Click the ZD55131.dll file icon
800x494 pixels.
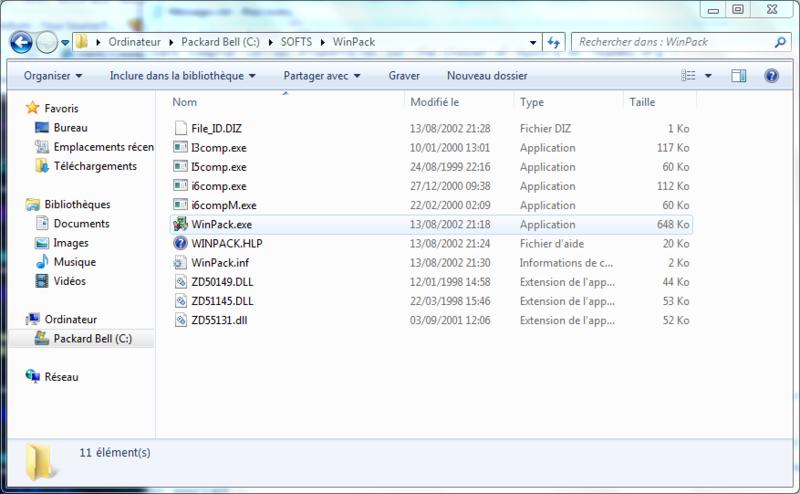point(181,320)
